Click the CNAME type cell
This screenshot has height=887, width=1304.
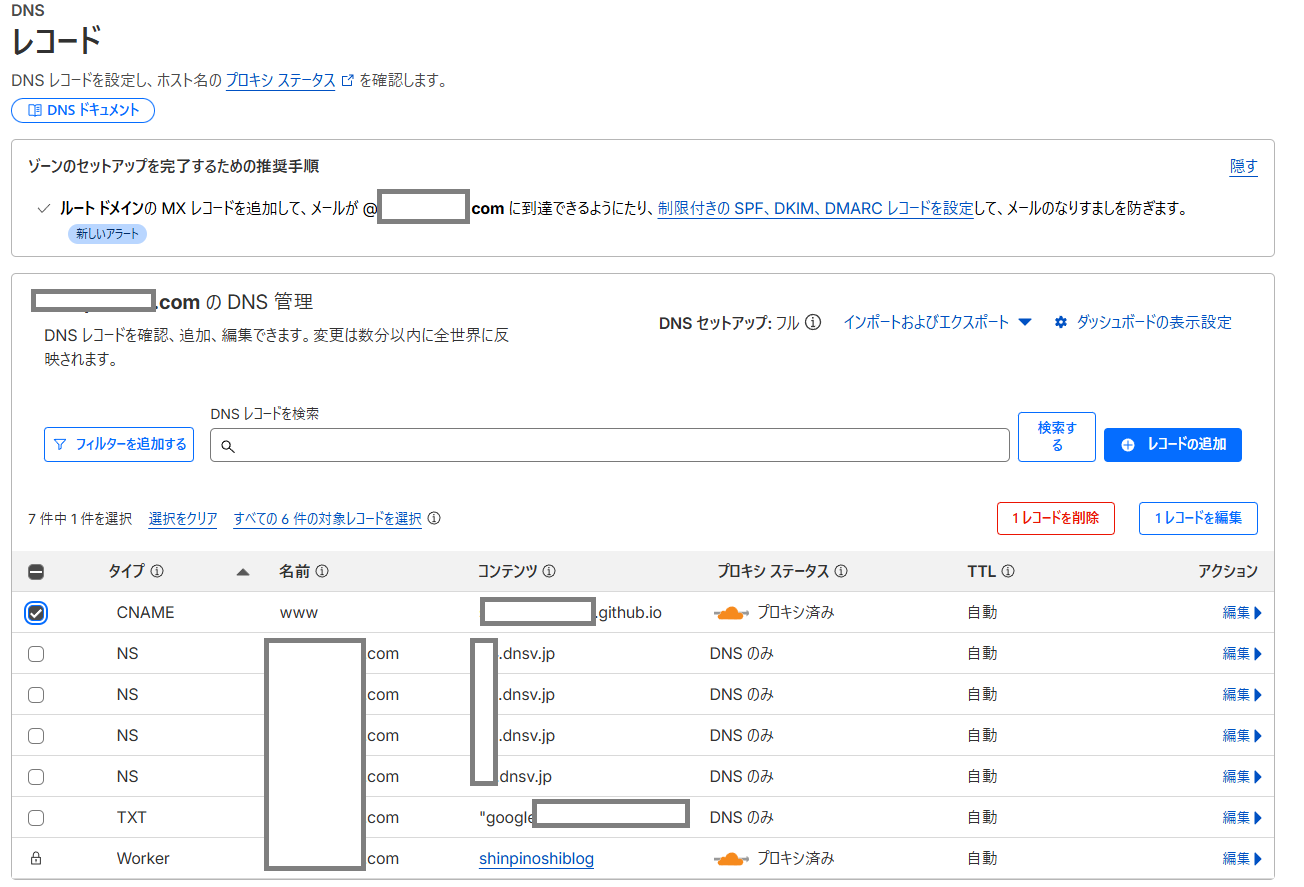click(x=145, y=613)
